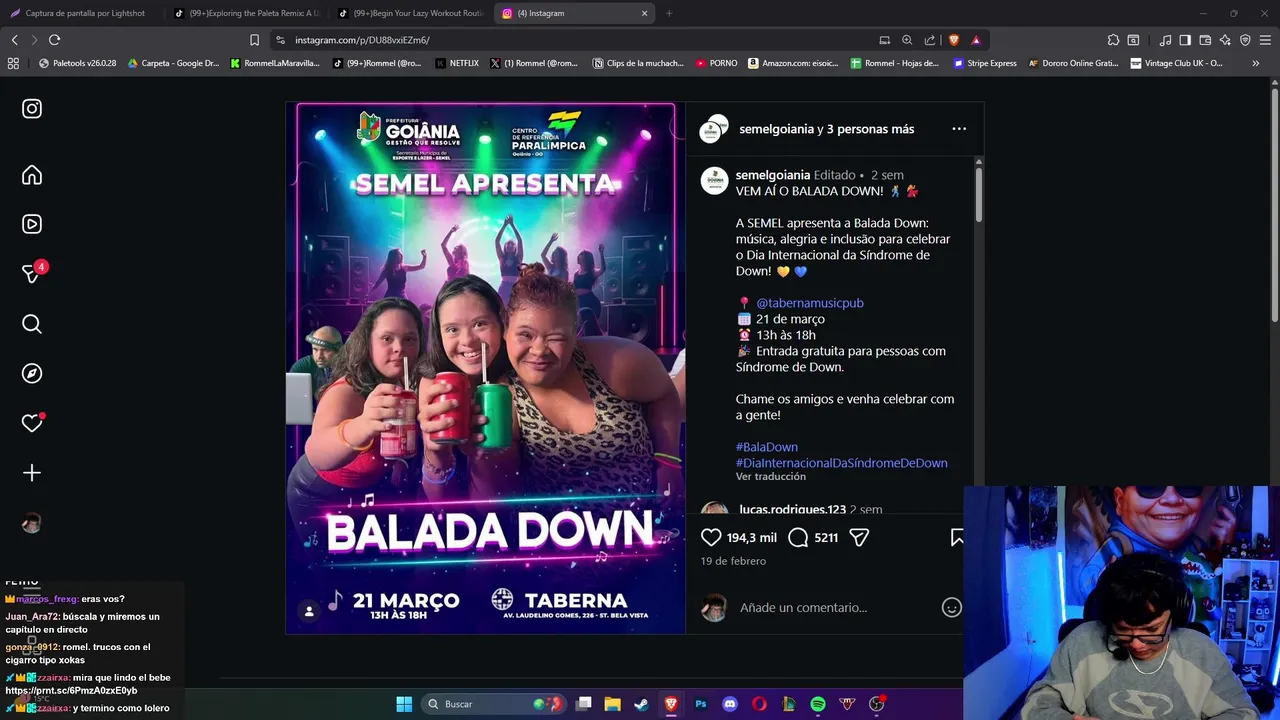1280x720 pixels.
Task: Like the post with the heart icon
Action: point(711,537)
